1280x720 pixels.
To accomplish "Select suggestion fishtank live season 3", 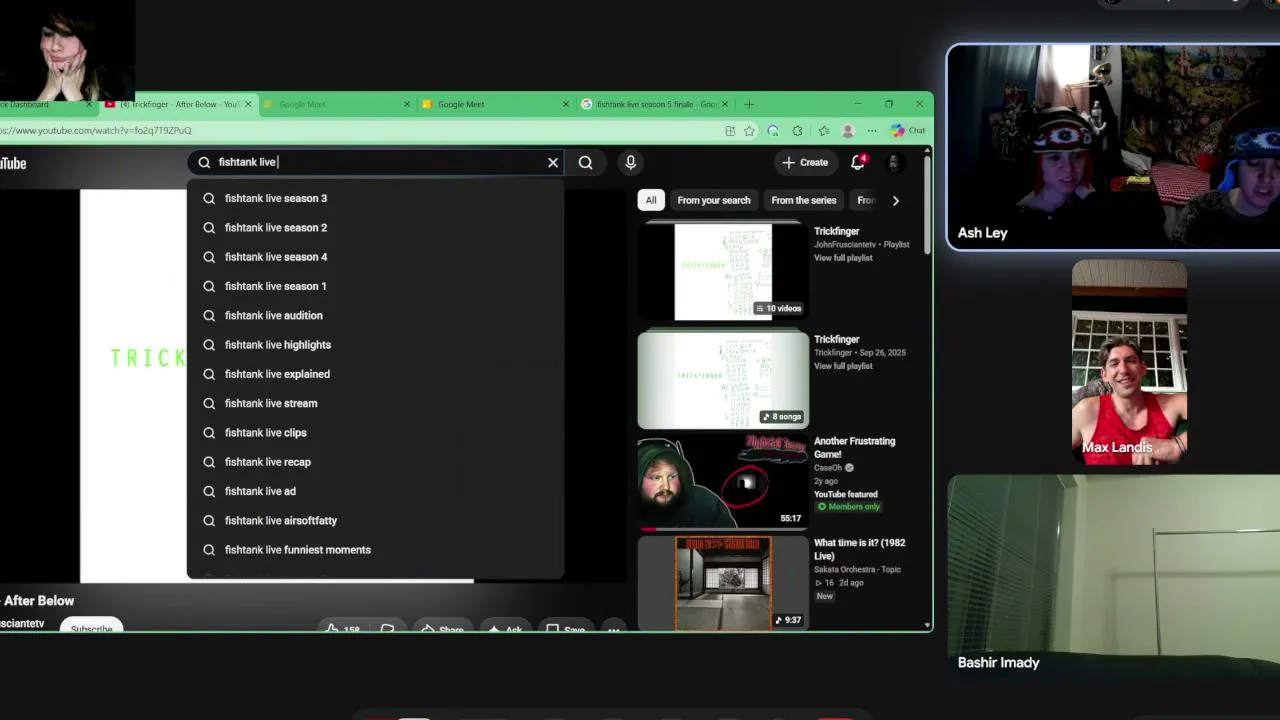I will click(375, 198).
